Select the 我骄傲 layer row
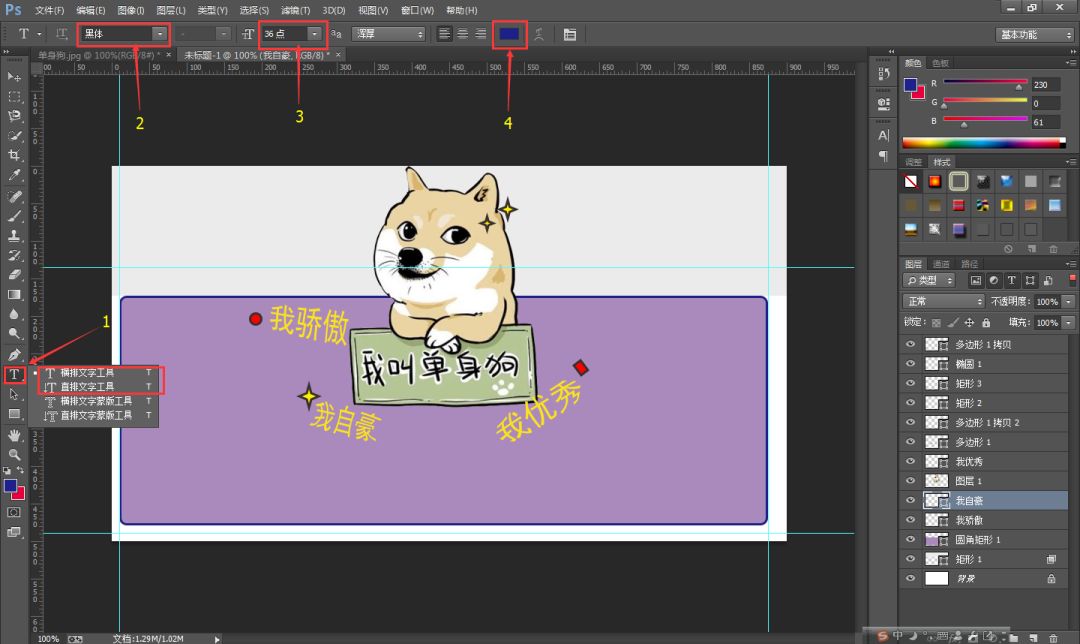 [x=984, y=520]
